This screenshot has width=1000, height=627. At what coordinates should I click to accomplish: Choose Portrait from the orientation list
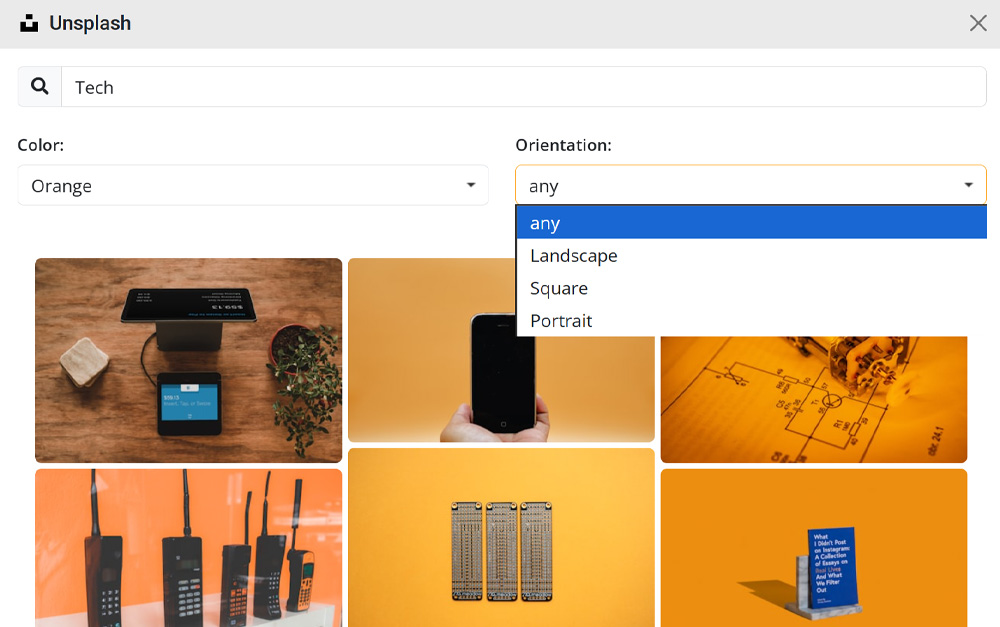coord(561,321)
